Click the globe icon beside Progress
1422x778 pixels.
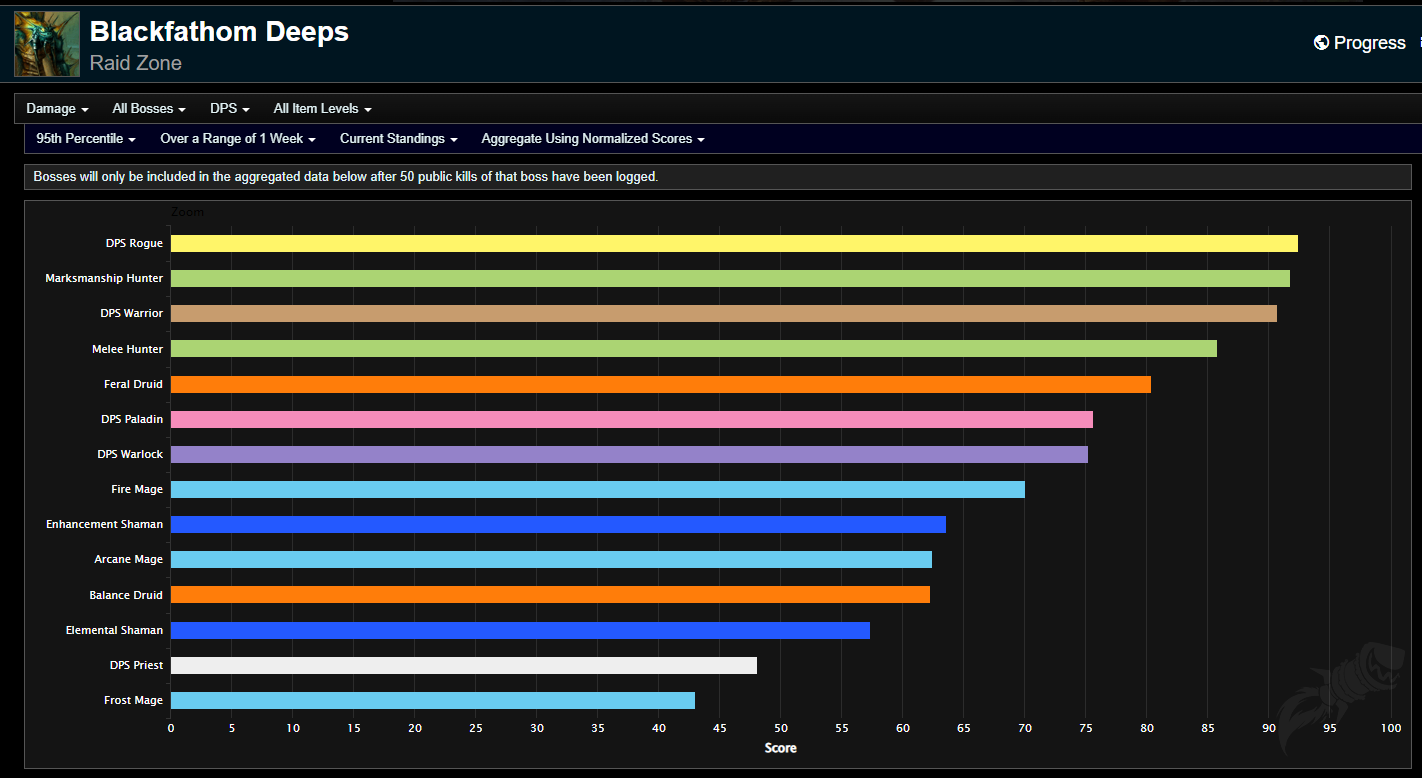1321,42
